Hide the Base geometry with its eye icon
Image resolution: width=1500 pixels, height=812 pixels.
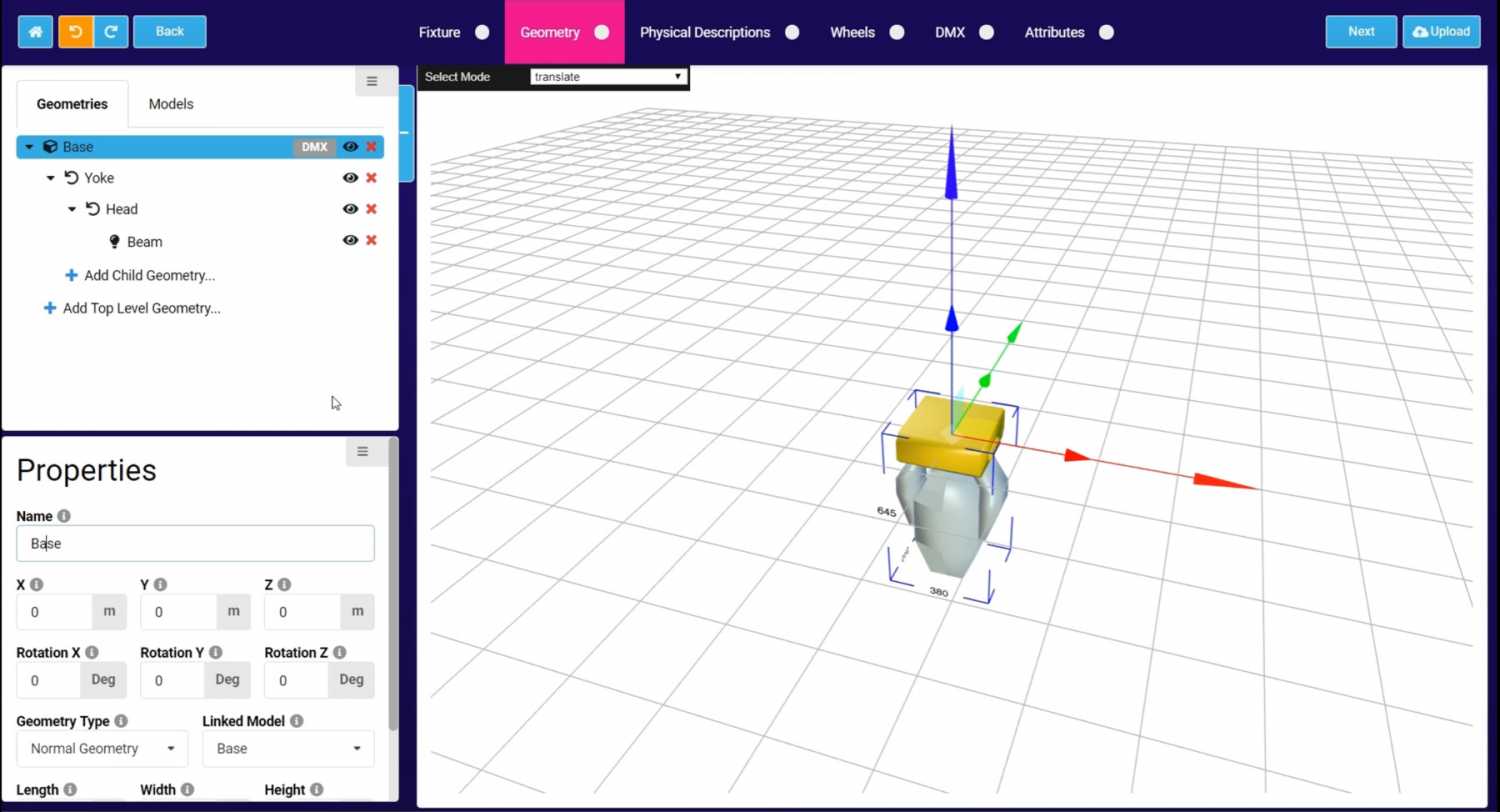click(x=350, y=146)
